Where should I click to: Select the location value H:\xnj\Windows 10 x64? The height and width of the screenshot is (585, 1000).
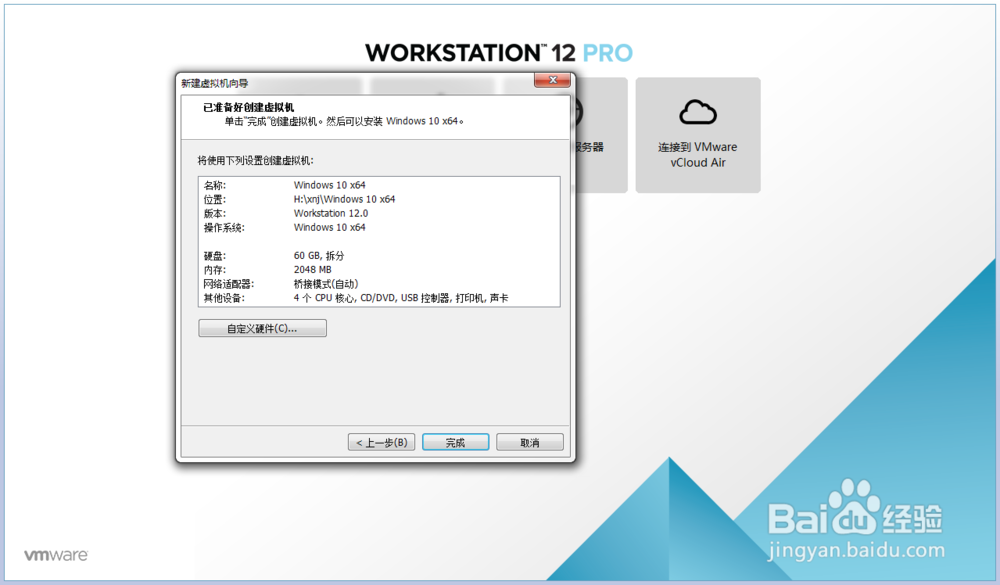pyautogui.click(x=344, y=199)
